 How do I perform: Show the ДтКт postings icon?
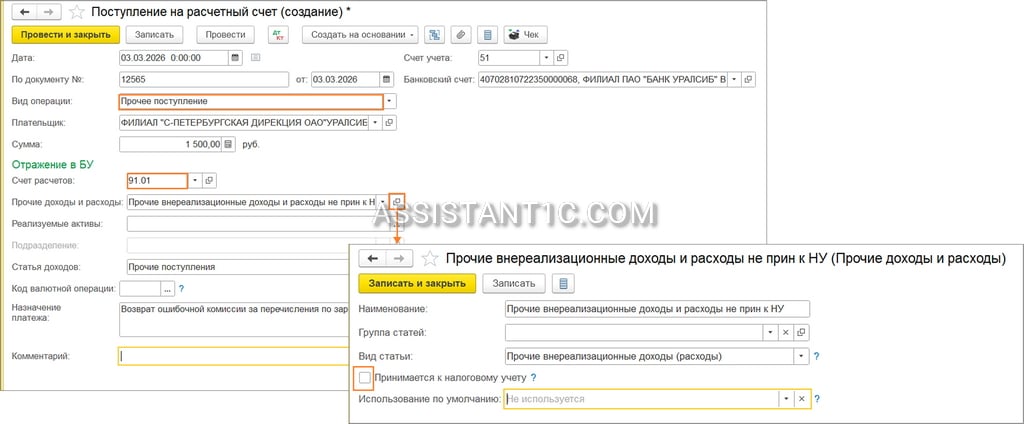[x=278, y=35]
